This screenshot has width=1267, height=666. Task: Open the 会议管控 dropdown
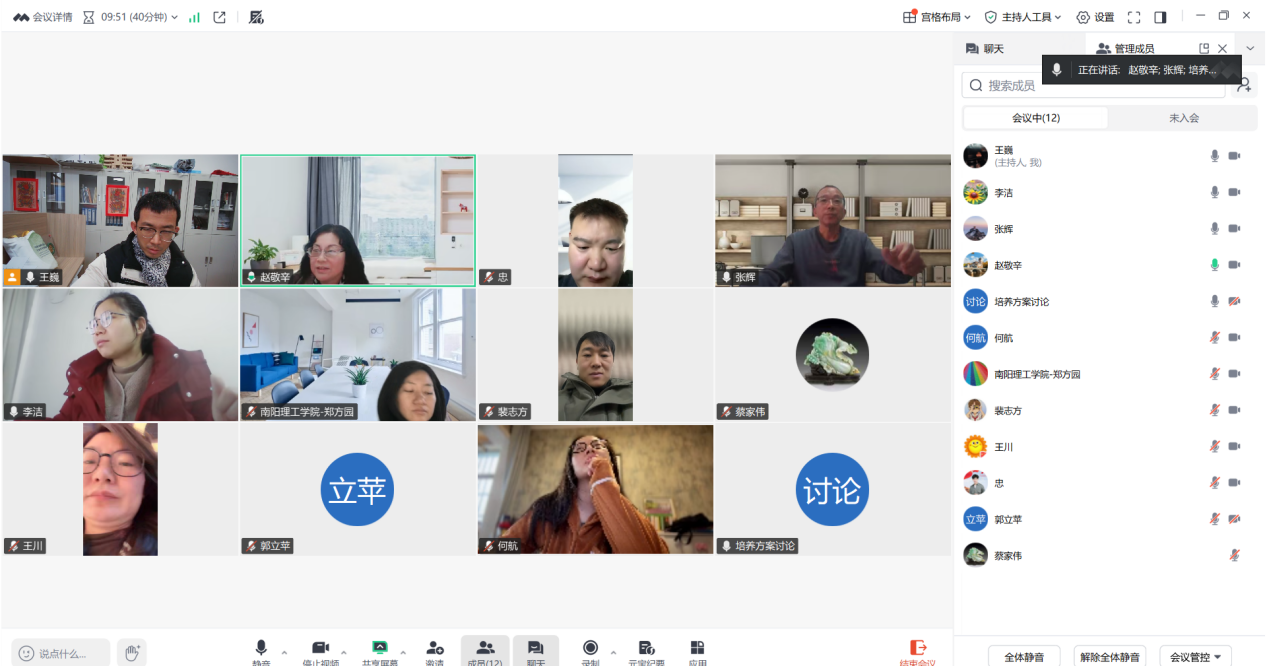coord(1195,657)
